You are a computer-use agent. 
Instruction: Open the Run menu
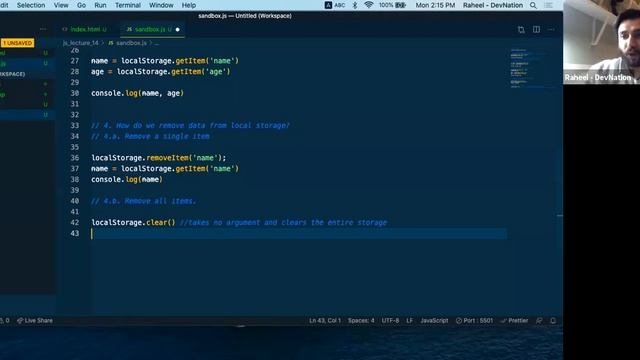pyautogui.click(x=100, y=5)
